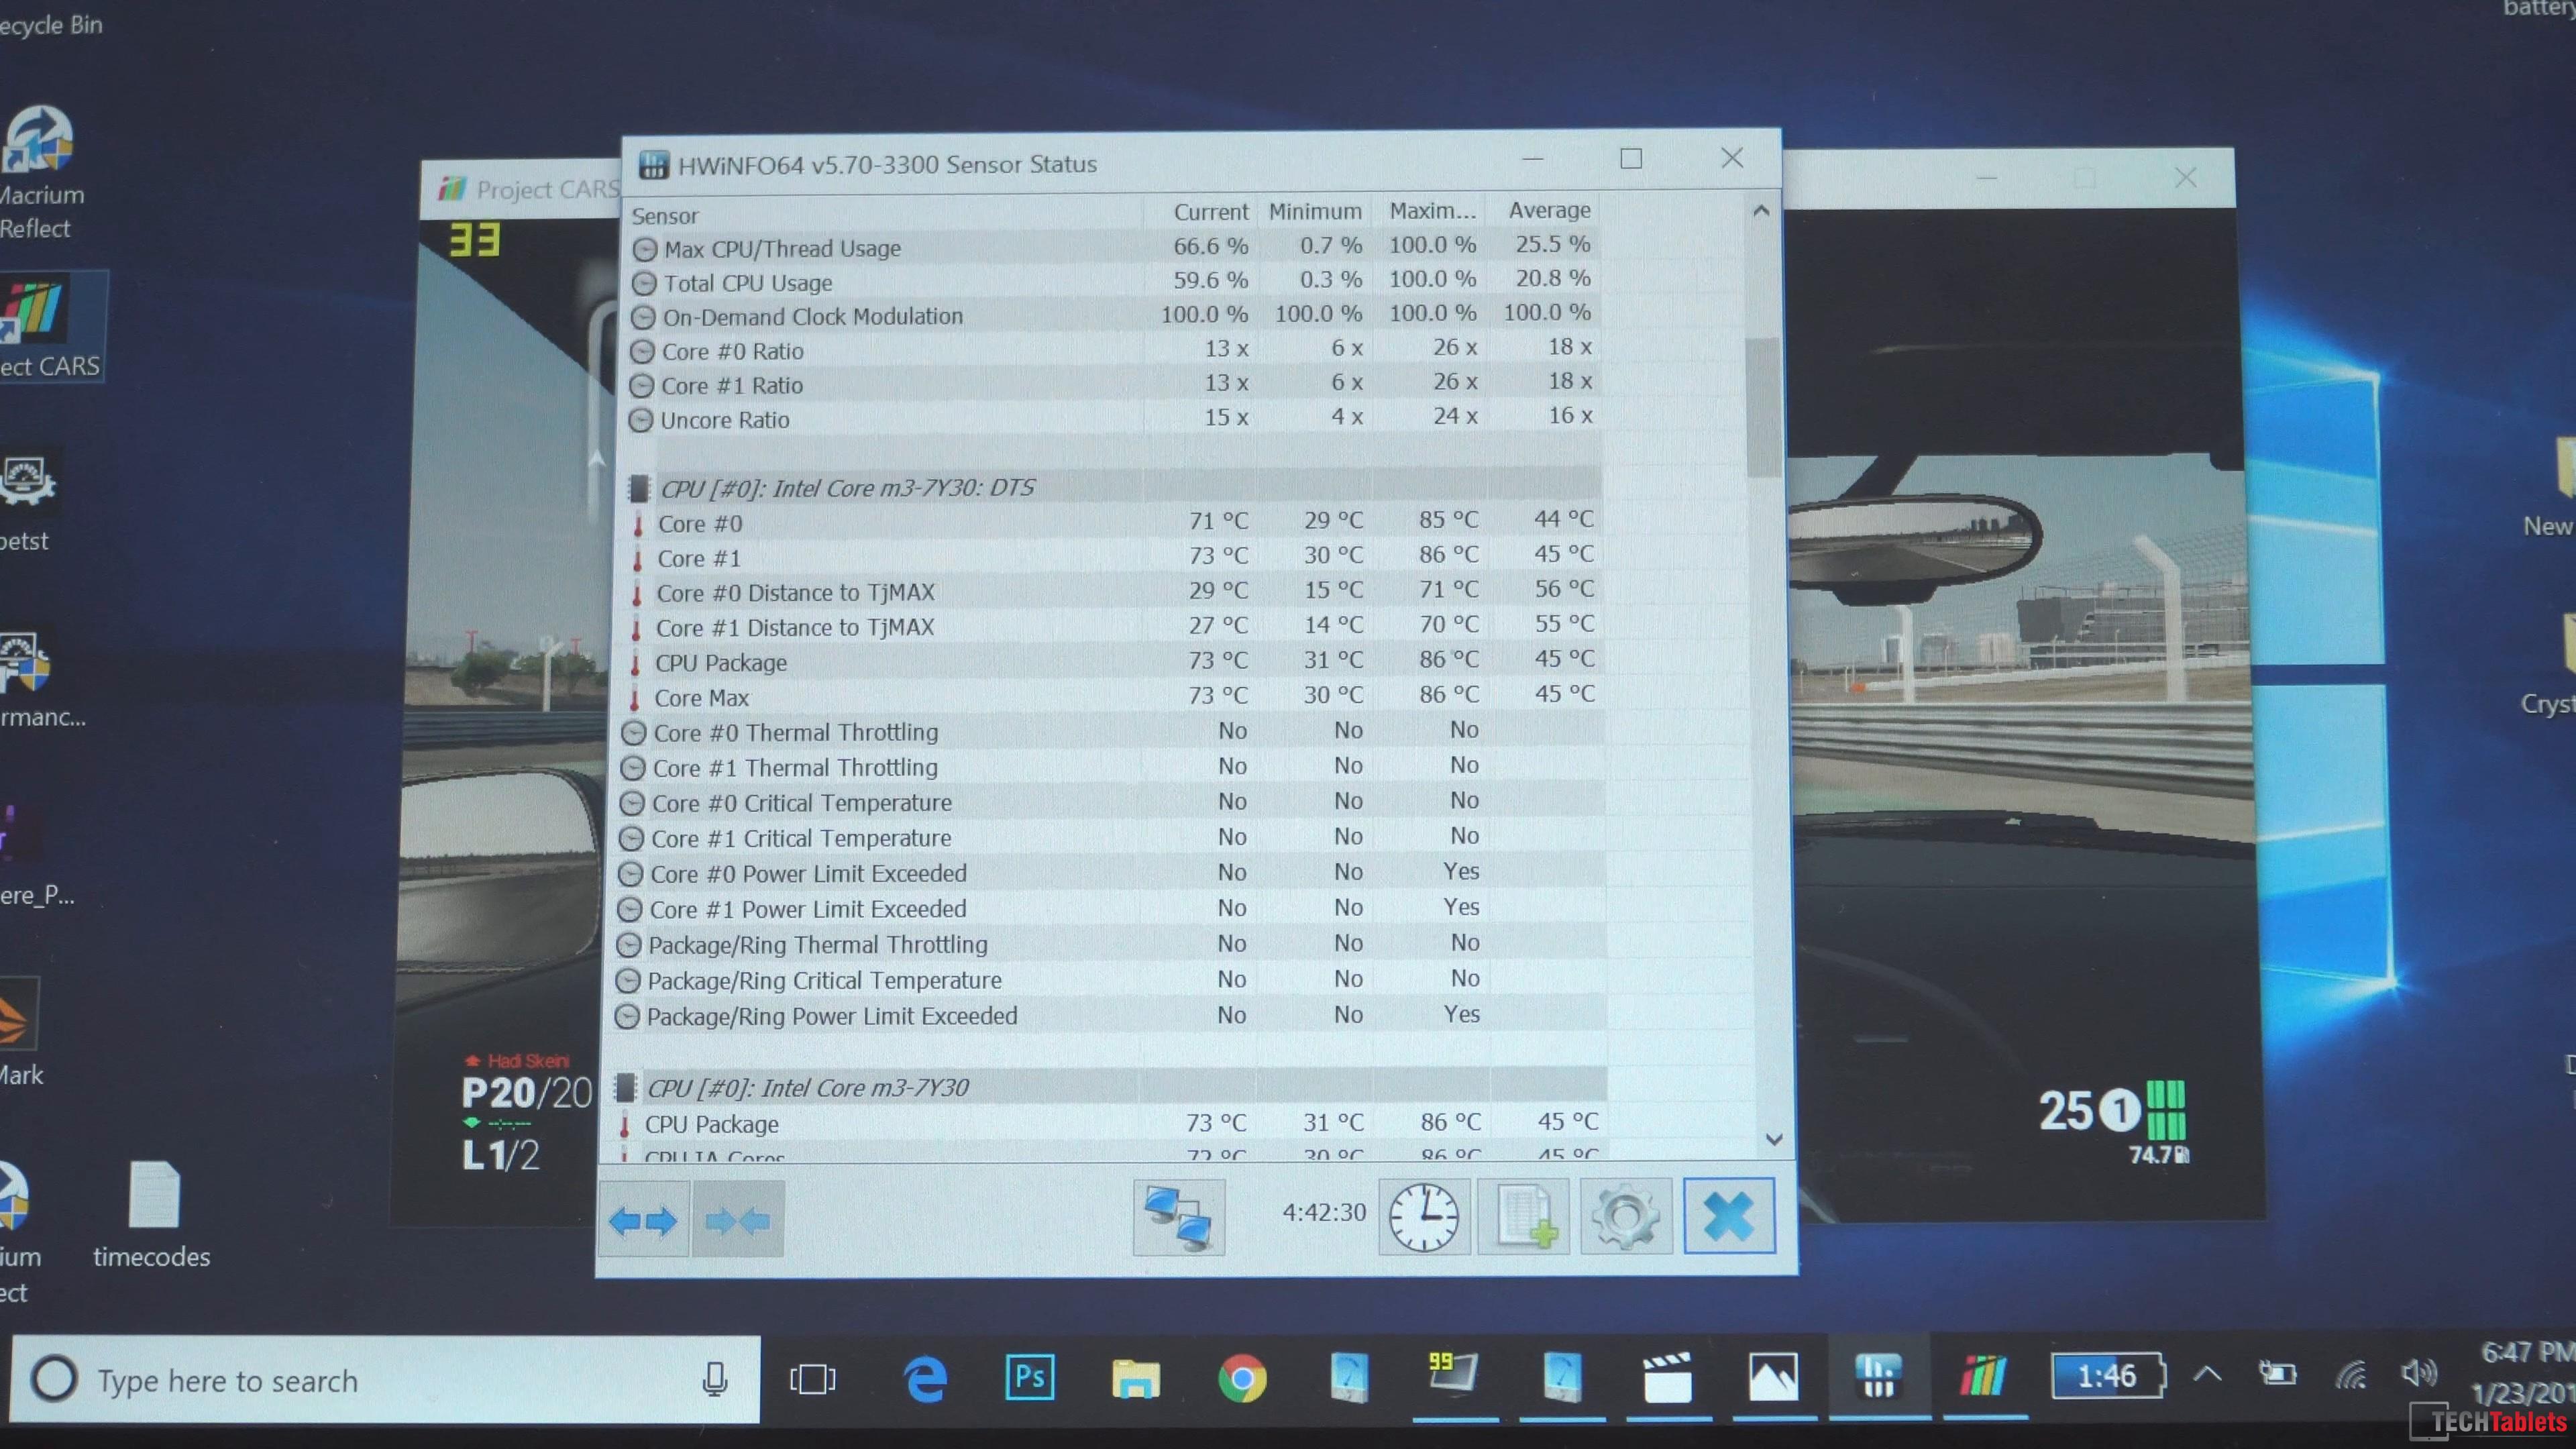Select the Package/Ring Power Limit Exceeded row

click(1111, 1015)
